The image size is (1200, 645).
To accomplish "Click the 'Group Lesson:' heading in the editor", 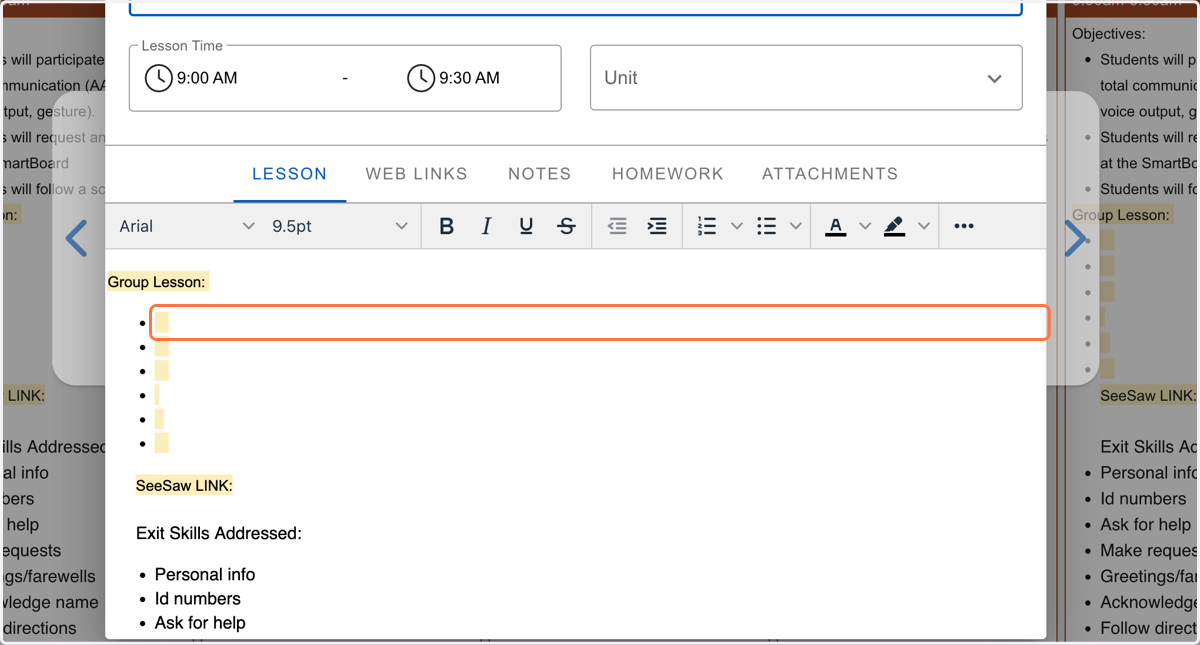I will coord(156,282).
